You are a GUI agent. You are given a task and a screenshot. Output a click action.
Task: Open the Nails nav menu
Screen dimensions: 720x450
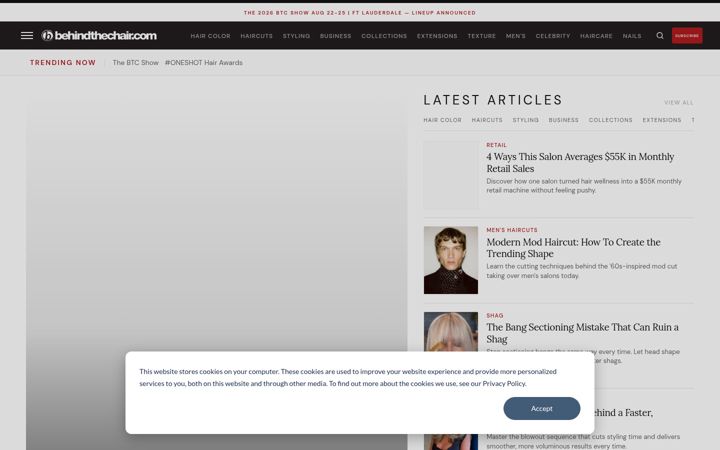click(x=632, y=36)
